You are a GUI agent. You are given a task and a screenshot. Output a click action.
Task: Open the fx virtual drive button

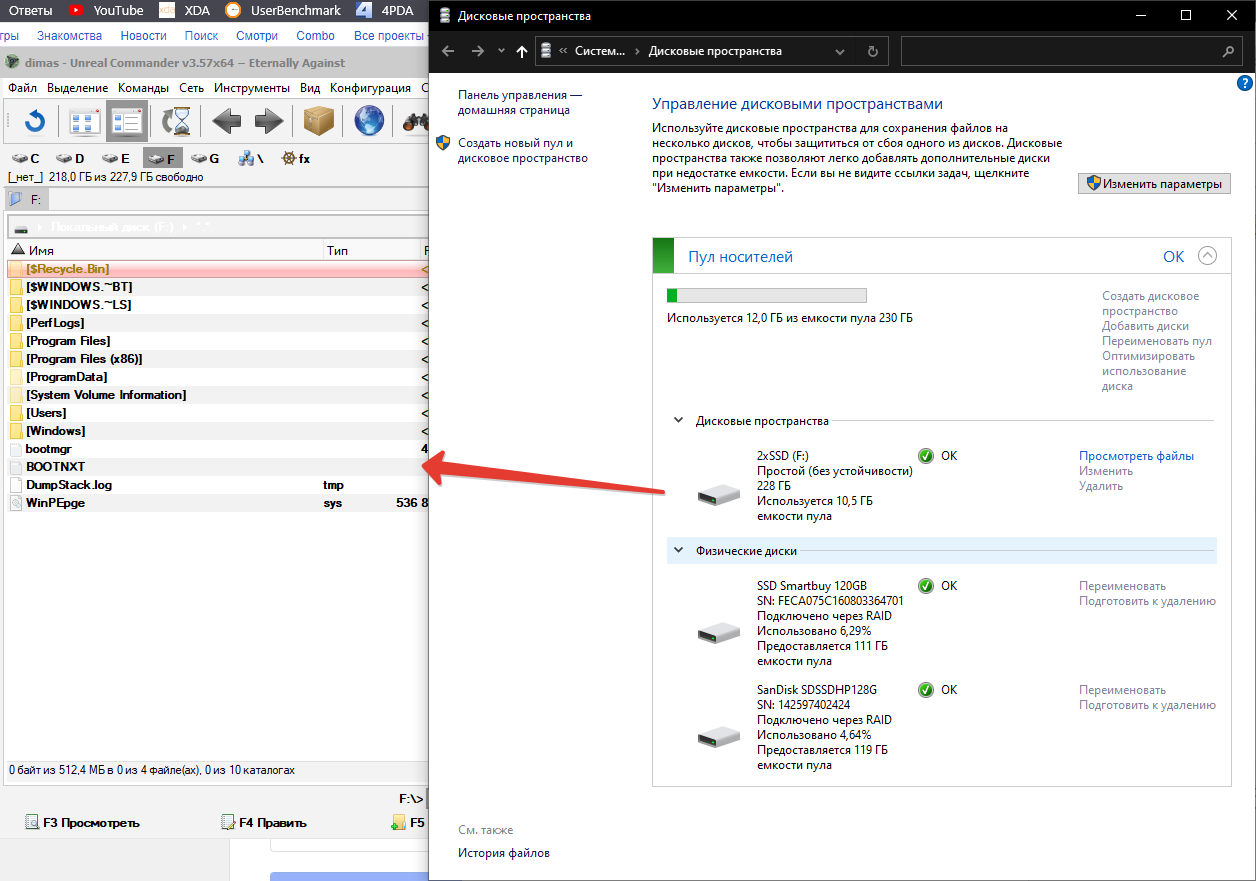(295, 158)
